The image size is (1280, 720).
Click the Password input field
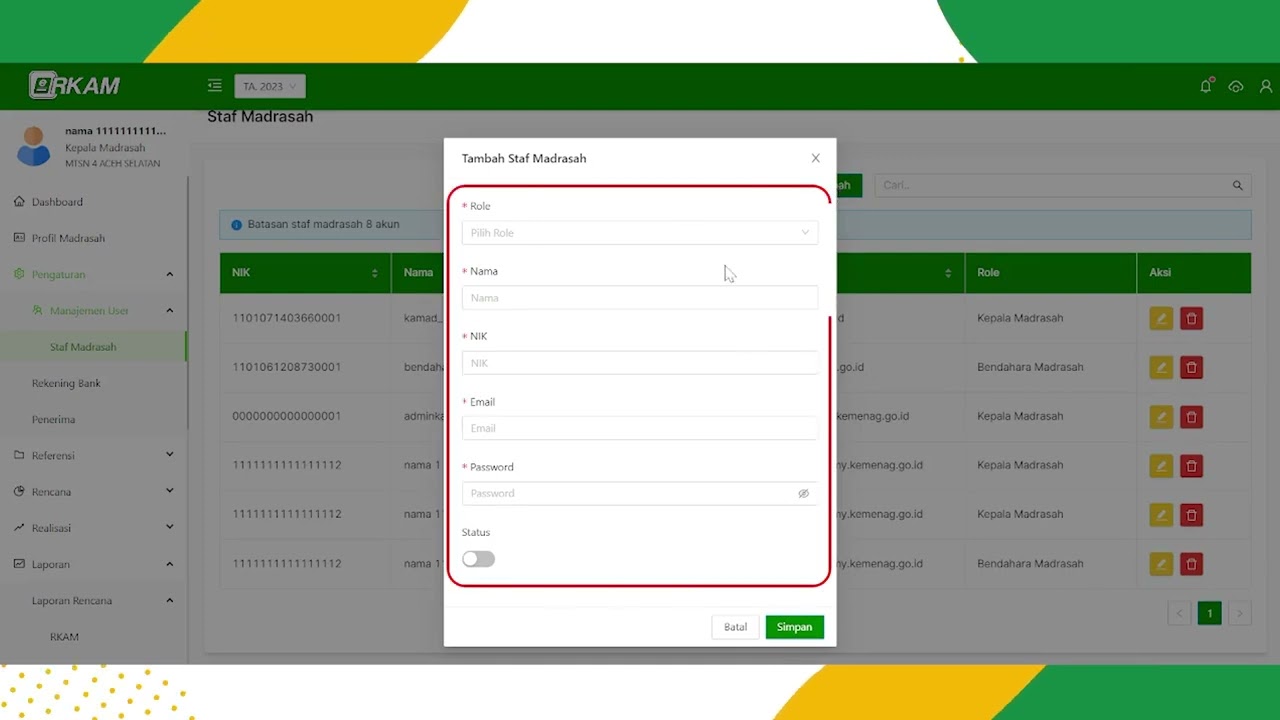[x=640, y=493]
